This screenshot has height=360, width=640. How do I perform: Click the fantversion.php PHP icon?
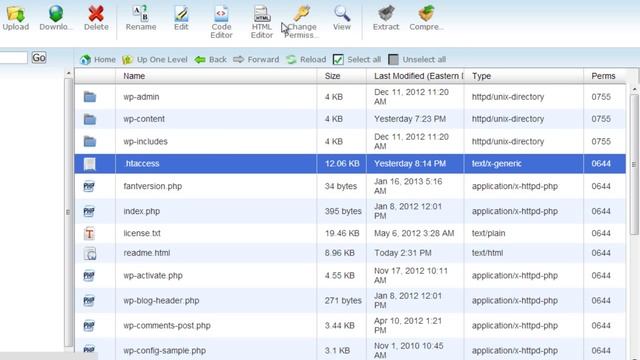(89, 187)
